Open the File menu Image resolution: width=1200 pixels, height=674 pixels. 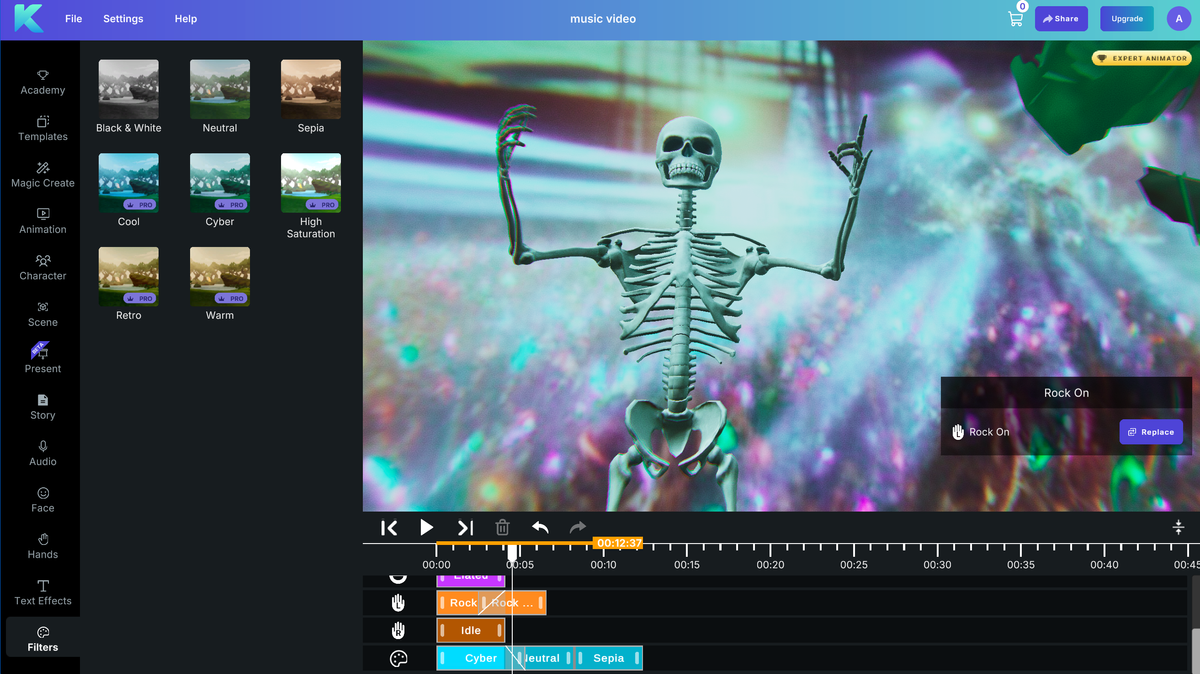pyautogui.click(x=73, y=18)
